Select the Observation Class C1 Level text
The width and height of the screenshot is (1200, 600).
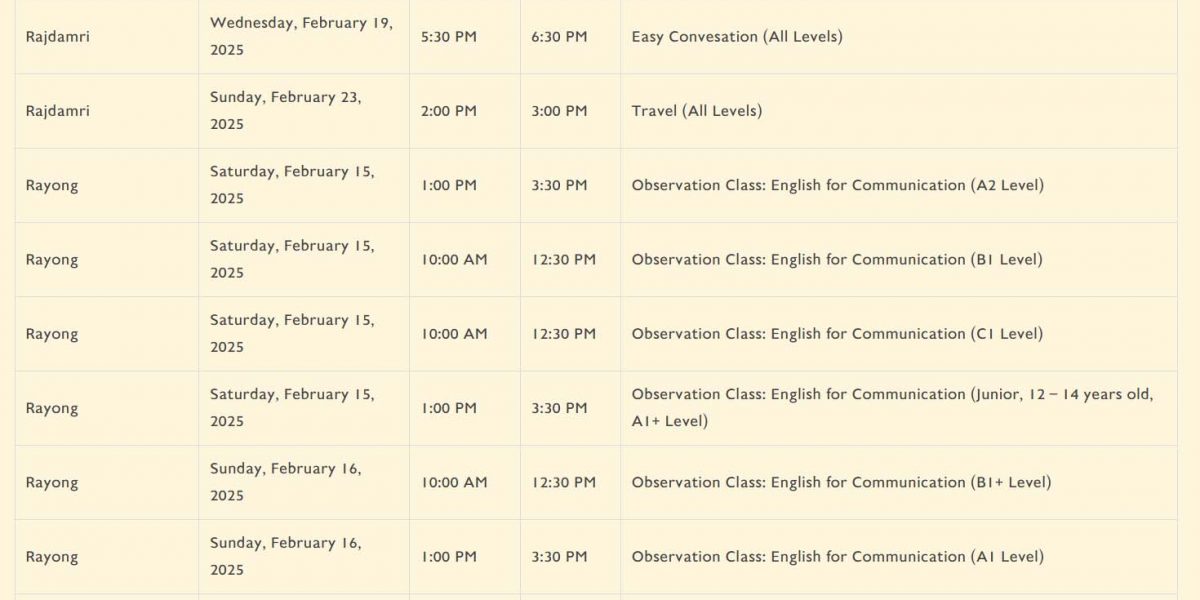pyautogui.click(x=837, y=333)
